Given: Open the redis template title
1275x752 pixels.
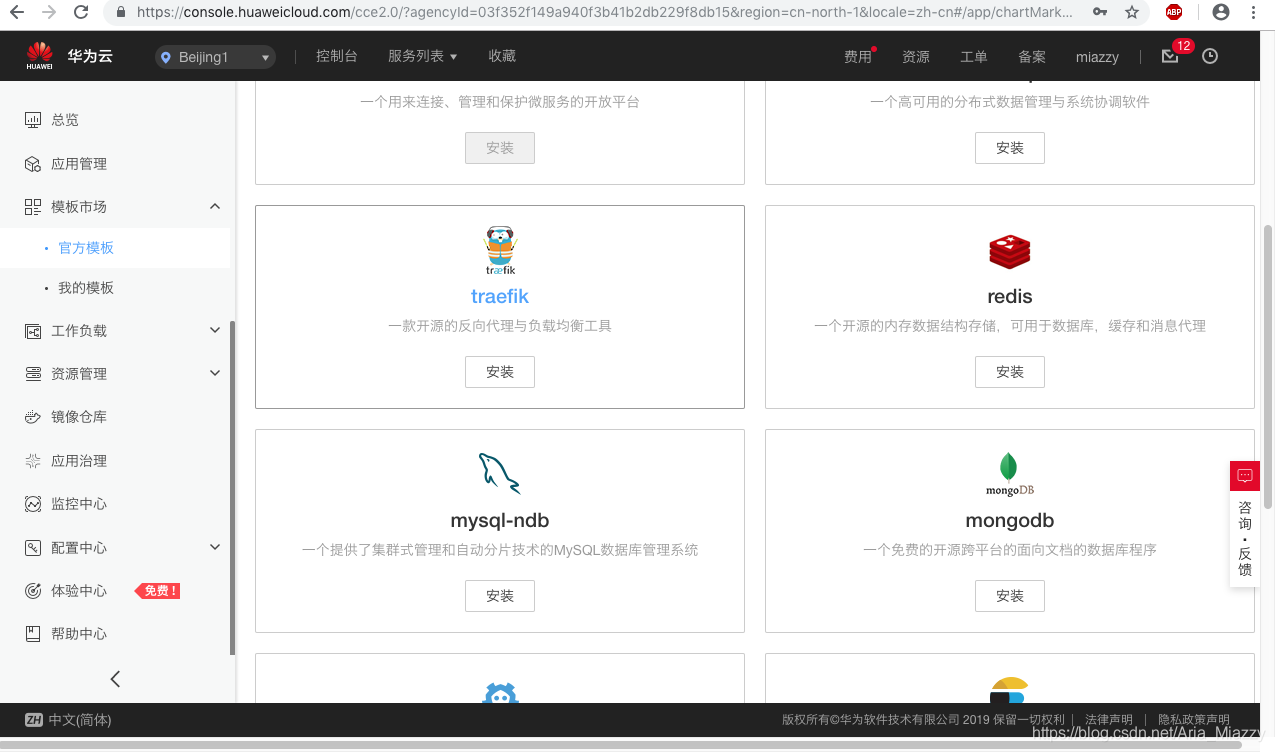Looking at the screenshot, I should coord(1010,297).
